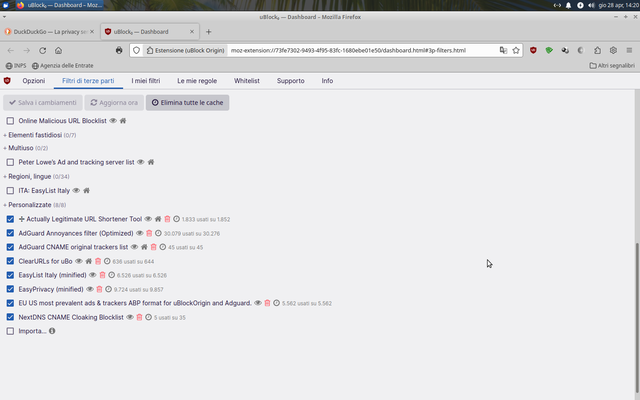Delete NextDNS CNAME Cloaking Blocklist with trash icon
The height and width of the screenshot is (400, 640).
[x=139, y=317]
